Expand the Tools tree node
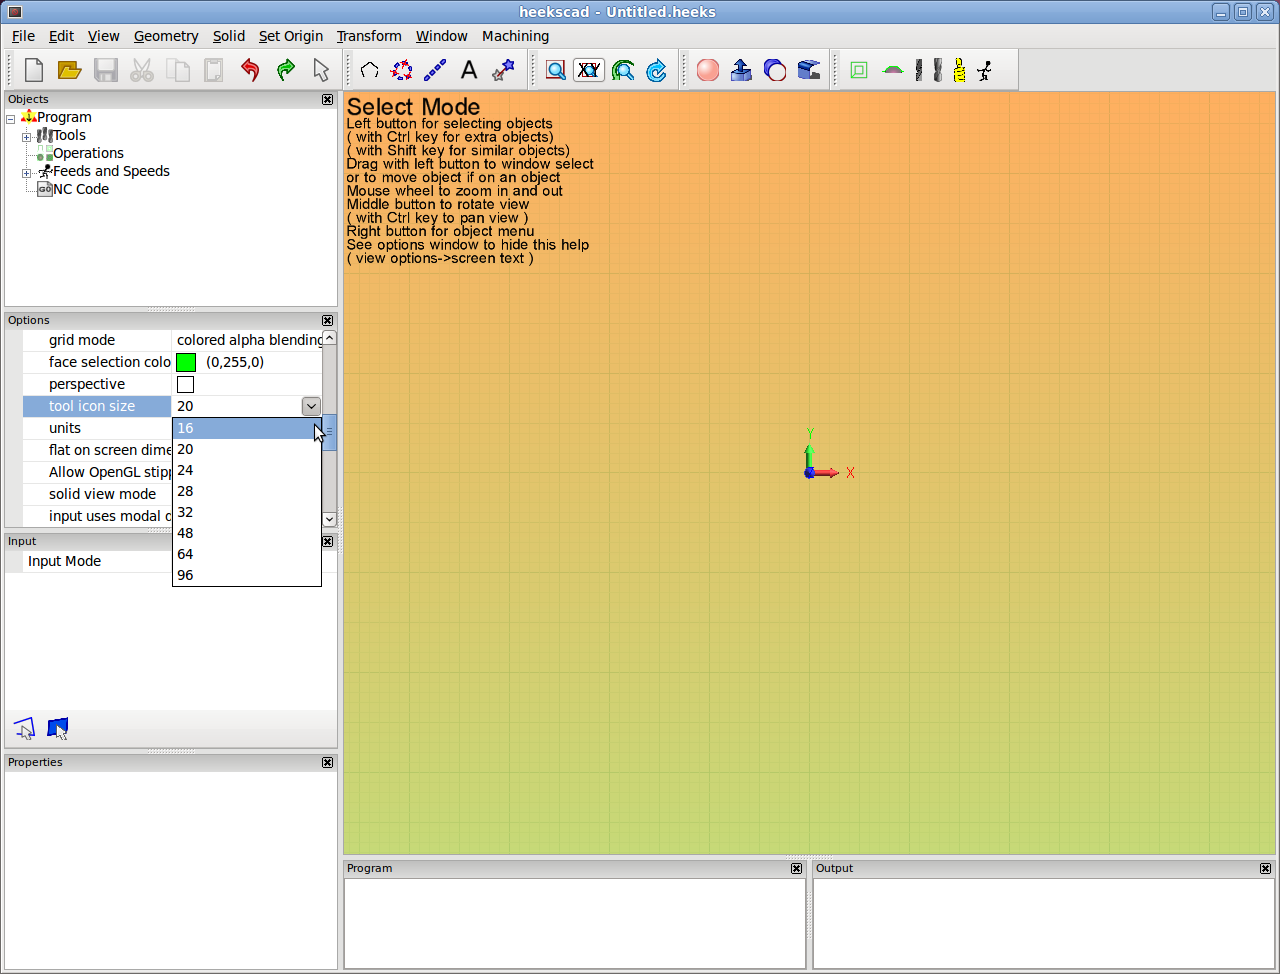1280x974 pixels. click(27, 137)
